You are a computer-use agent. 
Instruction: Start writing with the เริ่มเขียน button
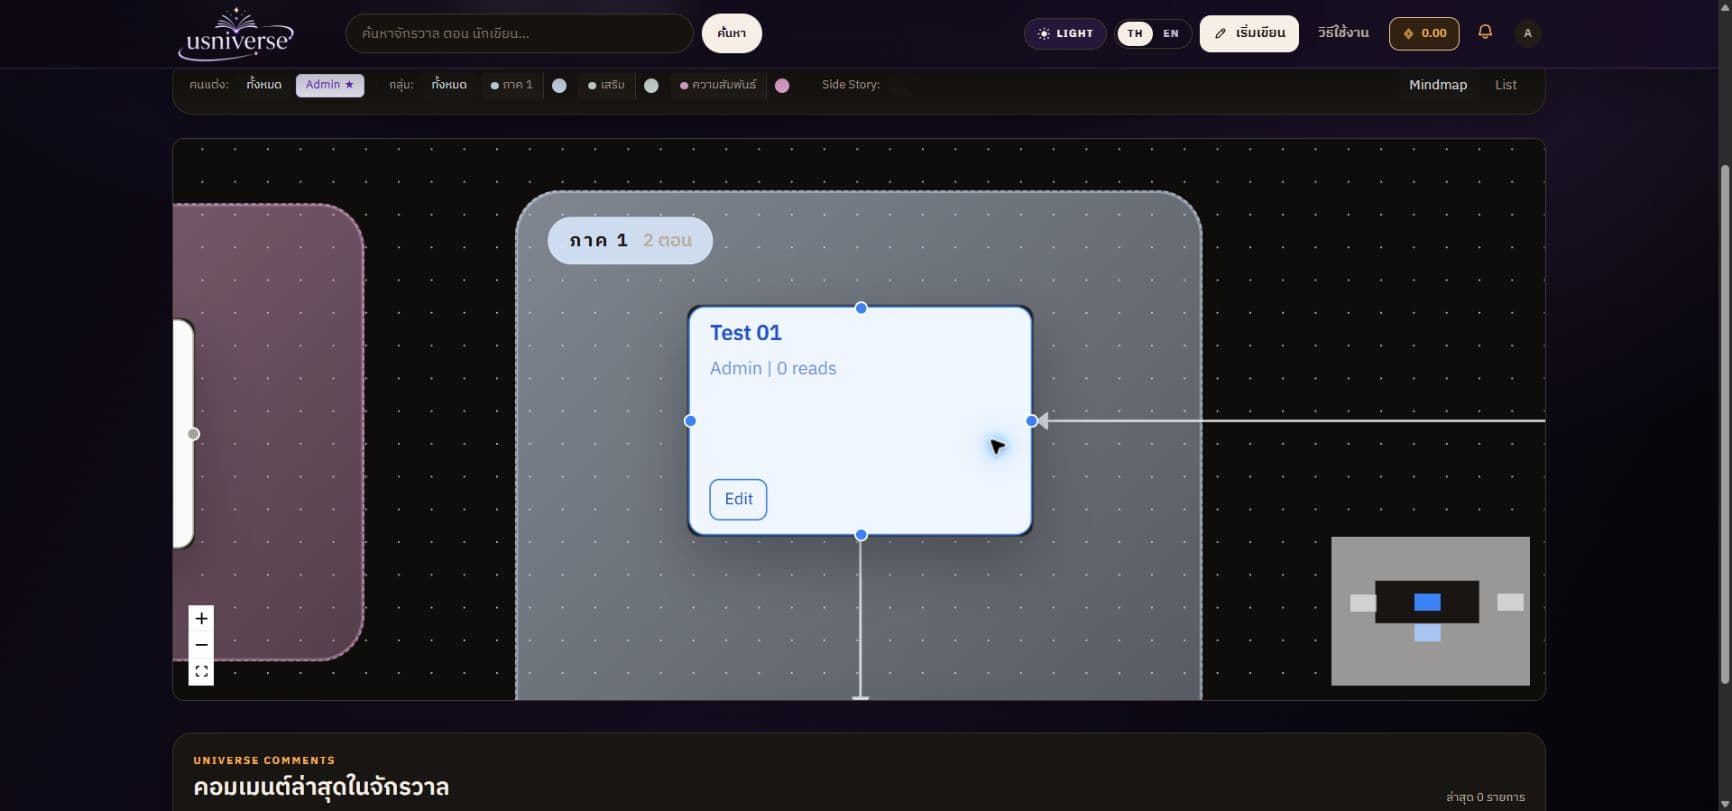(1249, 33)
